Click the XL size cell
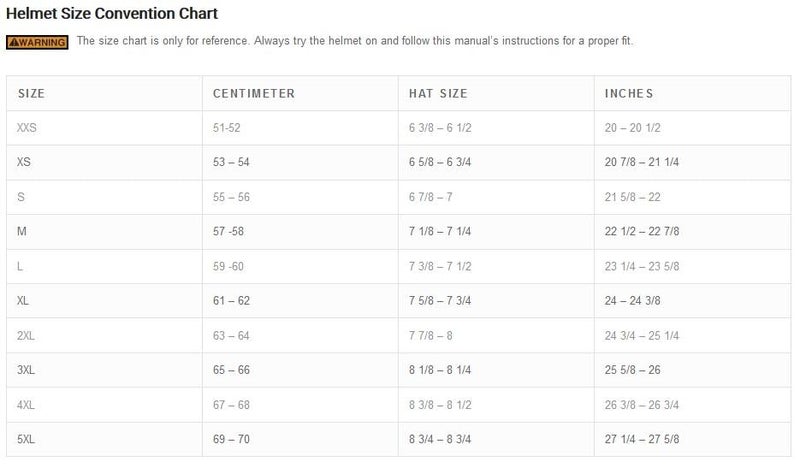 [23, 300]
